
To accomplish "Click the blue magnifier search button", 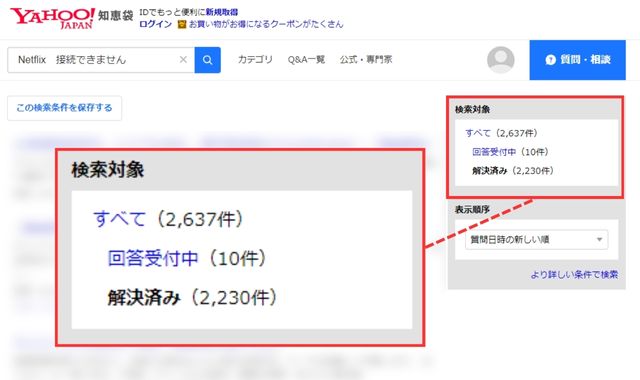I will point(207,60).
